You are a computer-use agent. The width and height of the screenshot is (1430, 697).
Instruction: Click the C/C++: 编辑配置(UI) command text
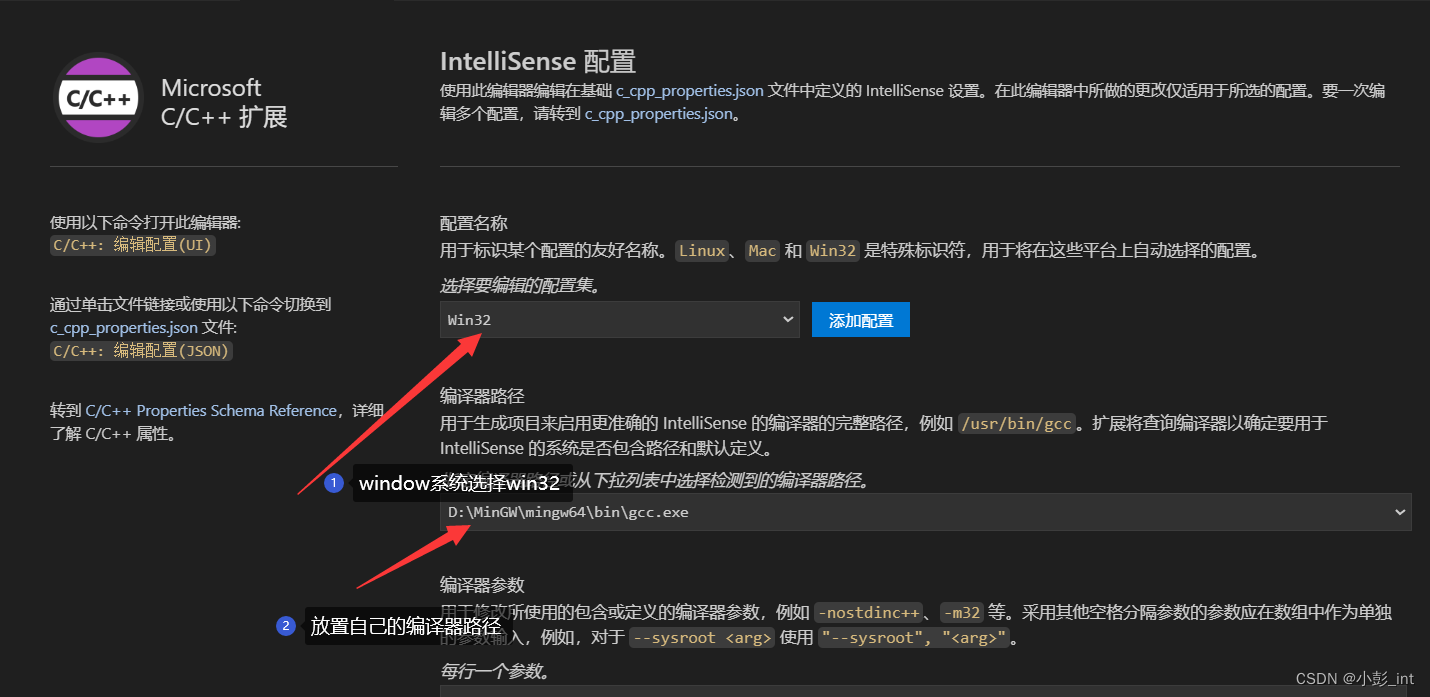(132, 245)
